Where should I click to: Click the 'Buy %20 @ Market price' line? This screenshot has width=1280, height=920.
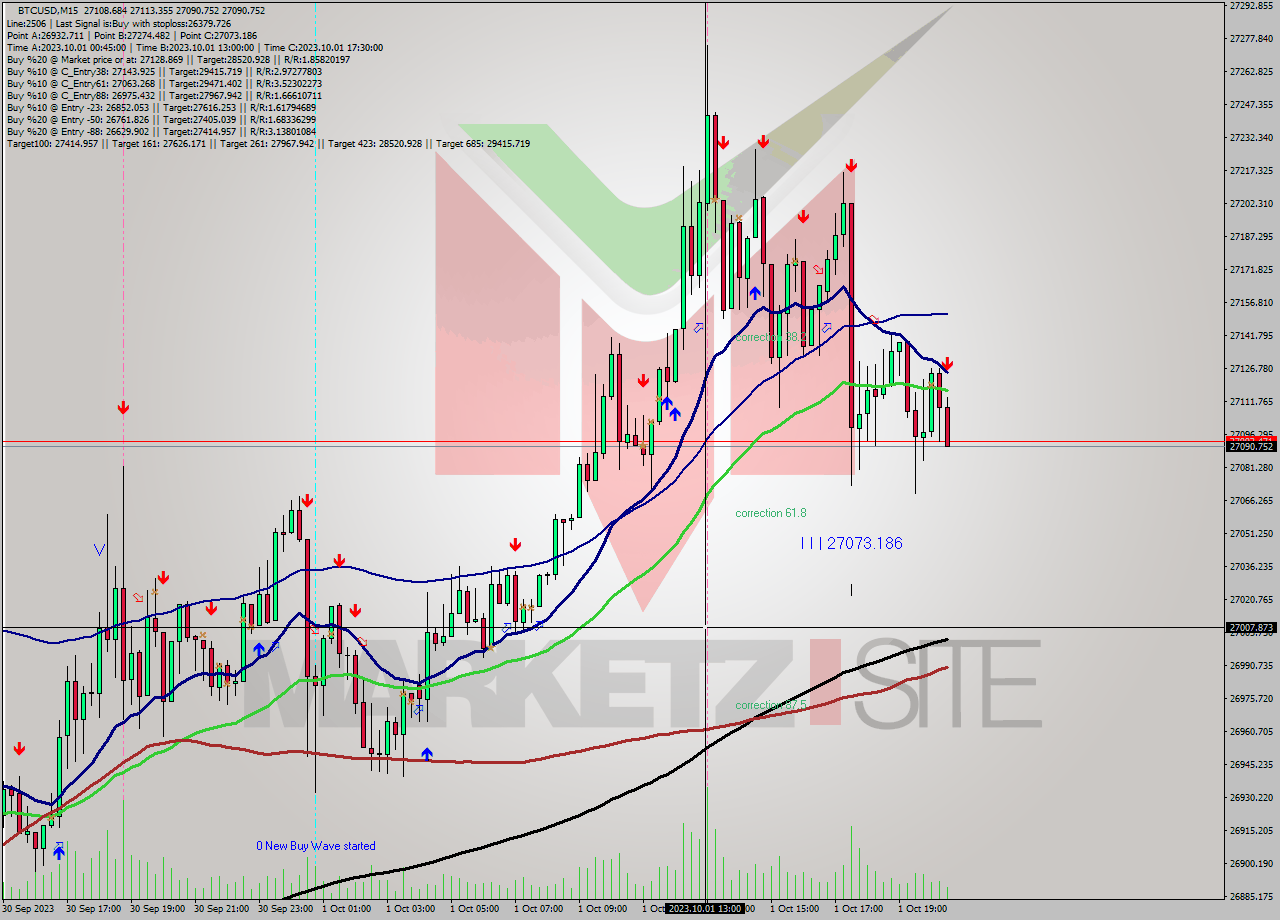pyautogui.click(x=178, y=59)
